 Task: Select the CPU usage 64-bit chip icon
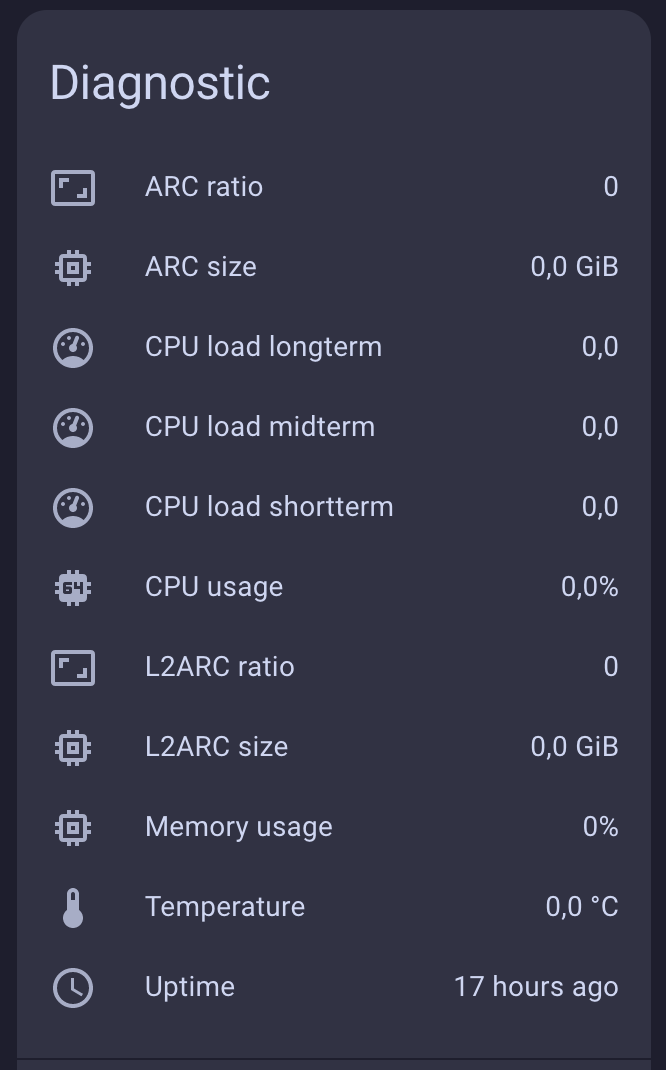[x=72, y=587]
